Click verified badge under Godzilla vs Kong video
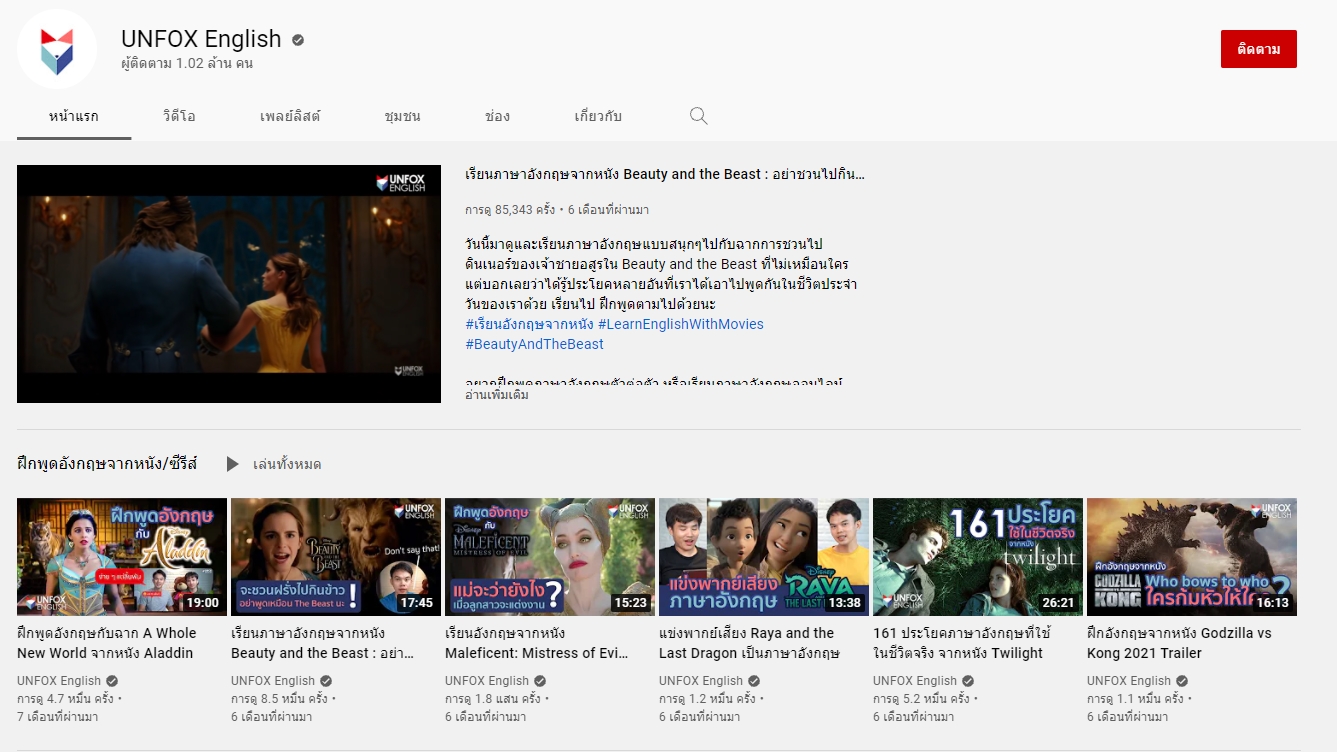This screenshot has height=752, width=1337. (1183, 681)
